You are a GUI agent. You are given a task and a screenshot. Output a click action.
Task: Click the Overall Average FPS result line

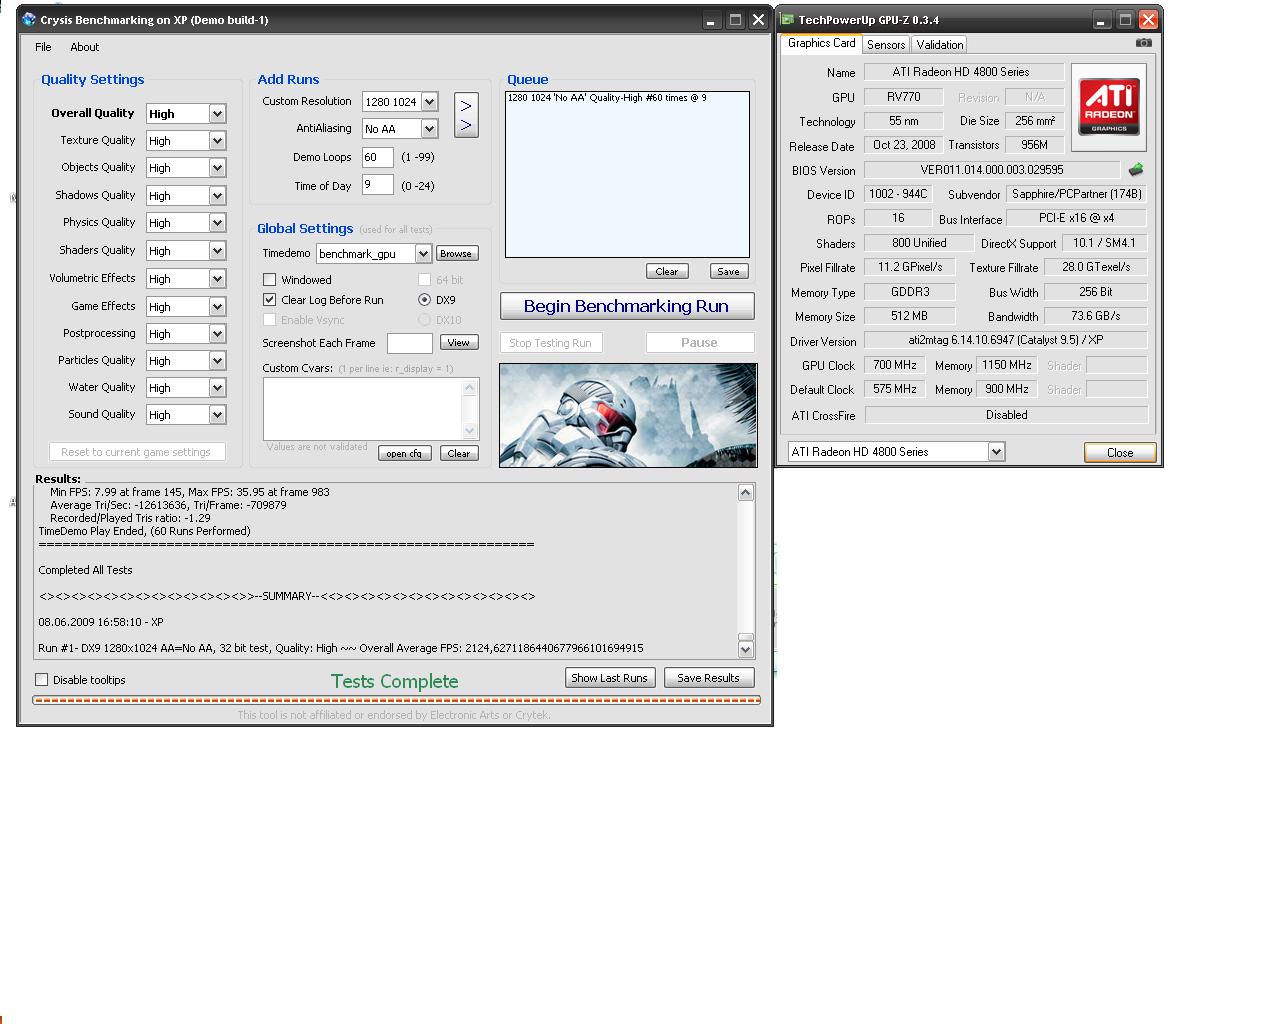coord(341,648)
